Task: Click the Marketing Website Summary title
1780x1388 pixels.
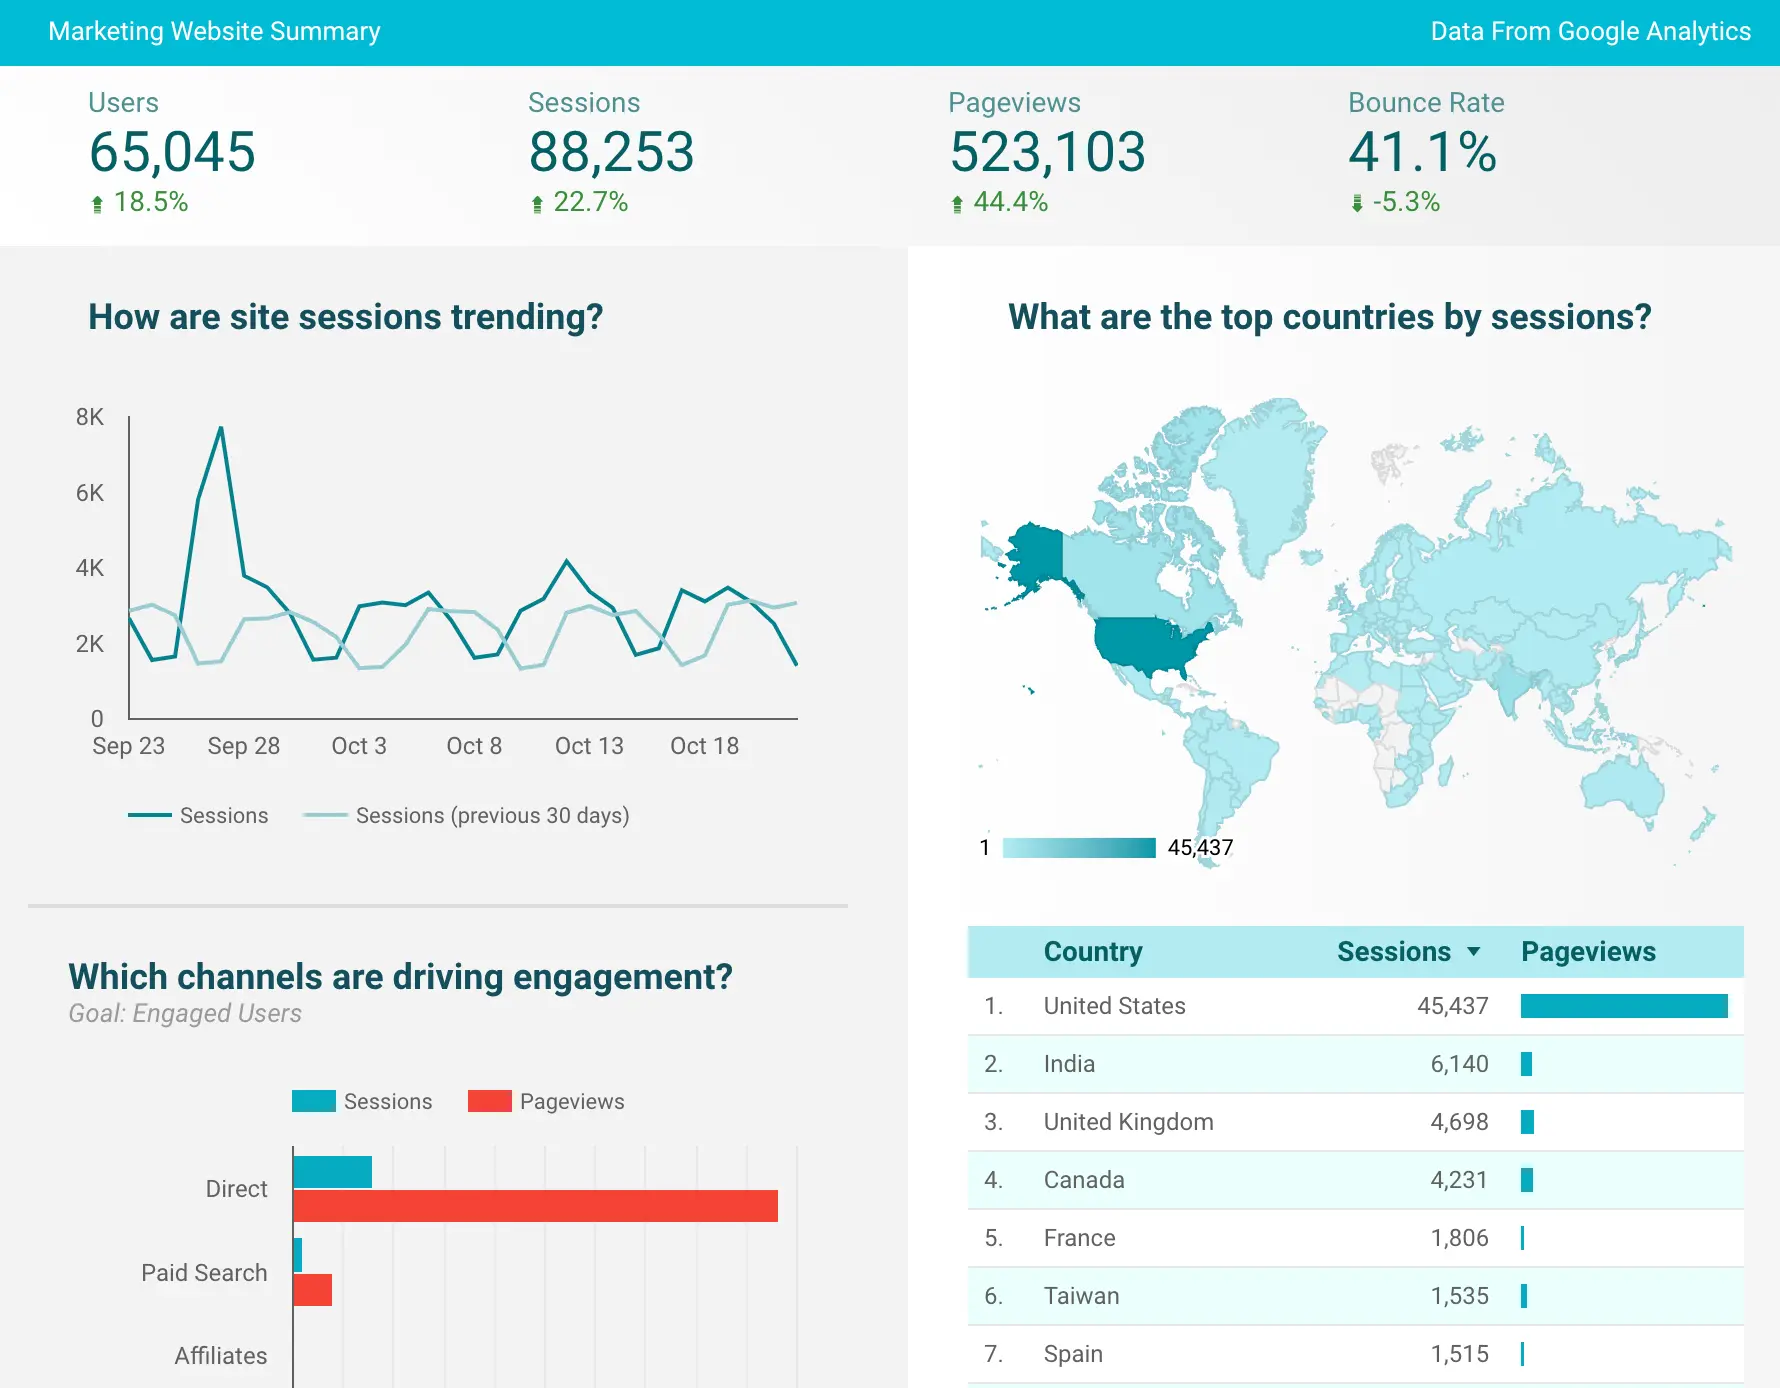Action: (x=214, y=32)
